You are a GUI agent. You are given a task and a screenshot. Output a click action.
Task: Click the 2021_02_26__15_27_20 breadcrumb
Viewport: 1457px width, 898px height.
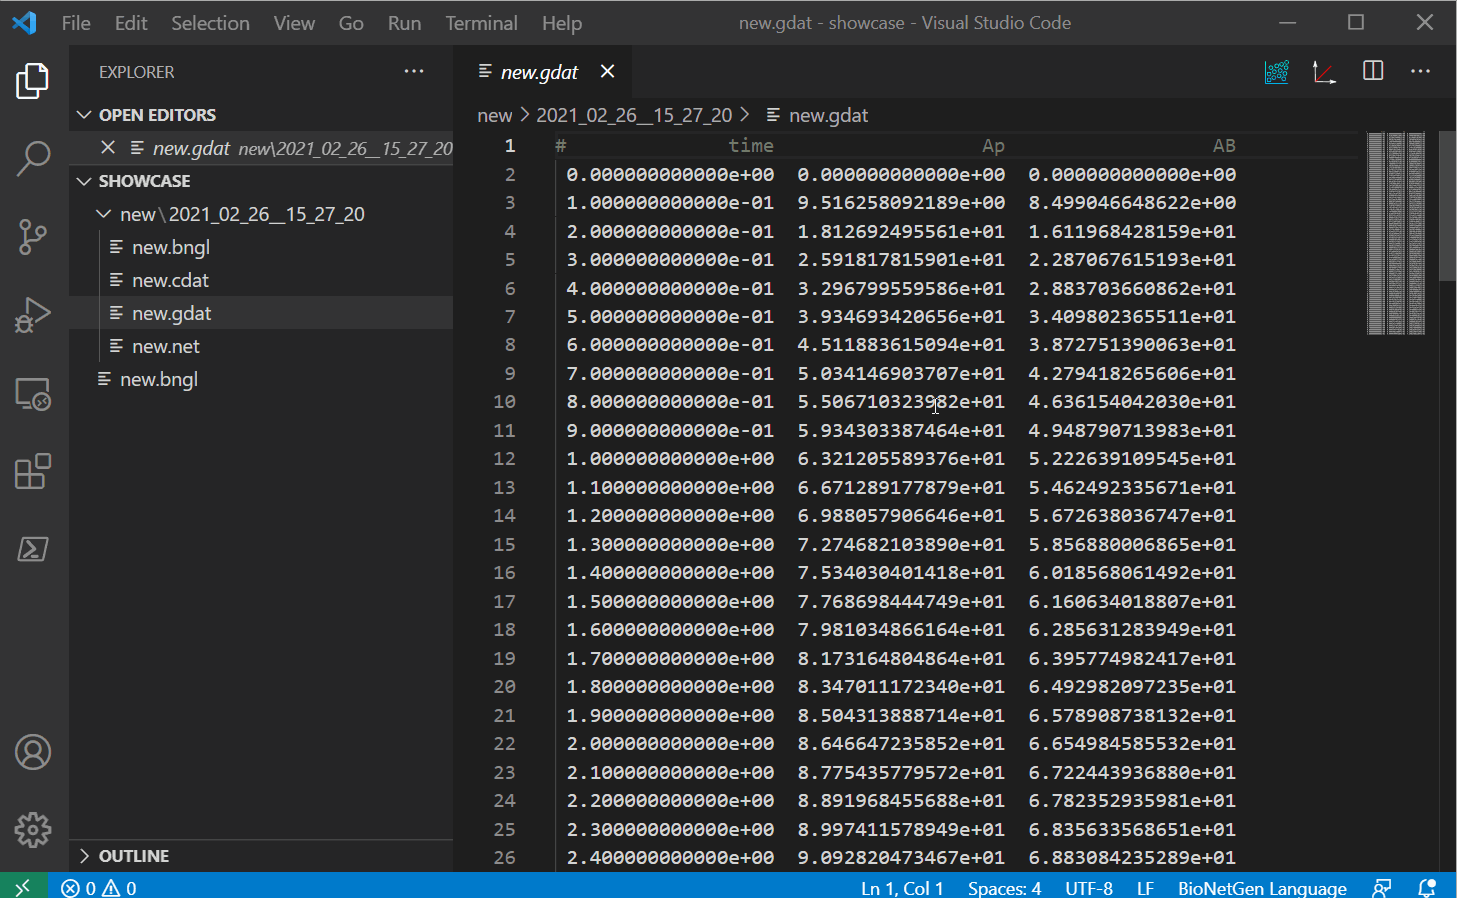634,115
